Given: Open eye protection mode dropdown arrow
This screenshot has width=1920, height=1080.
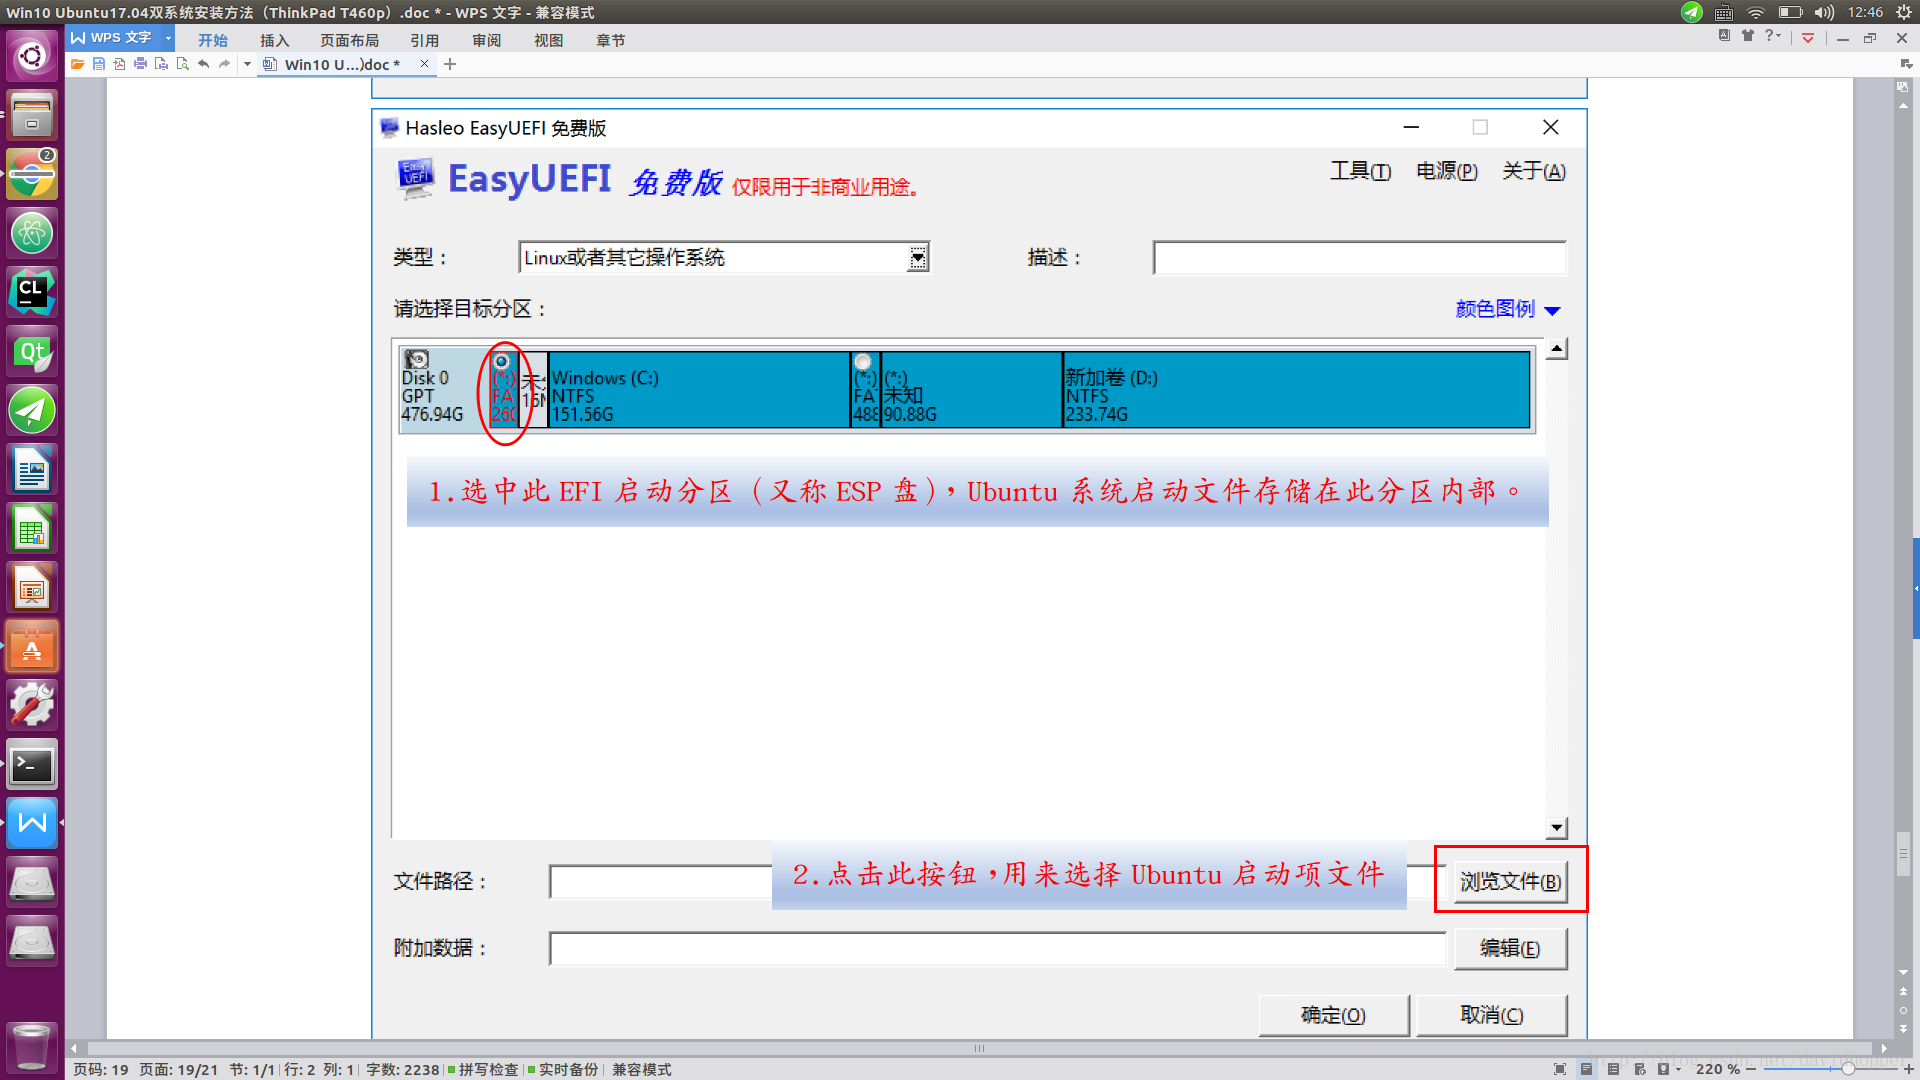Looking at the screenshot, I should point(1678,1069).
